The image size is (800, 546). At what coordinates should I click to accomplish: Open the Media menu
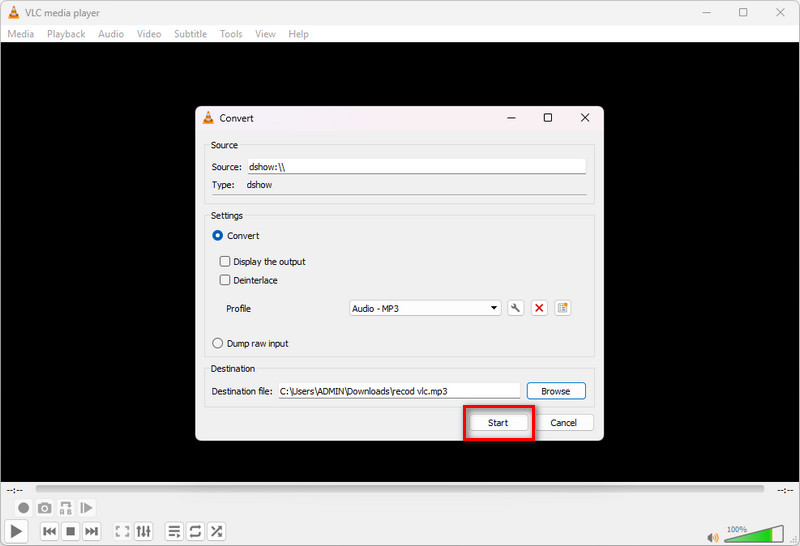coord(21,34)
